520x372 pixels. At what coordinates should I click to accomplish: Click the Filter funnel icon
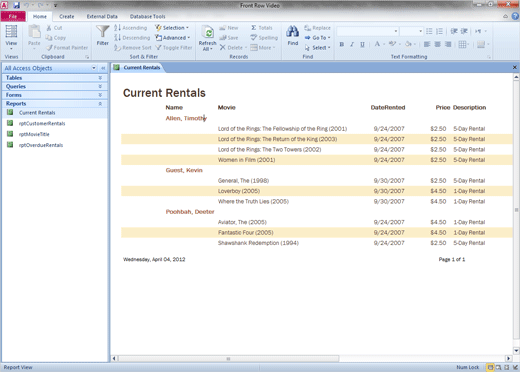pyautogui.click(x=102, y=31)
